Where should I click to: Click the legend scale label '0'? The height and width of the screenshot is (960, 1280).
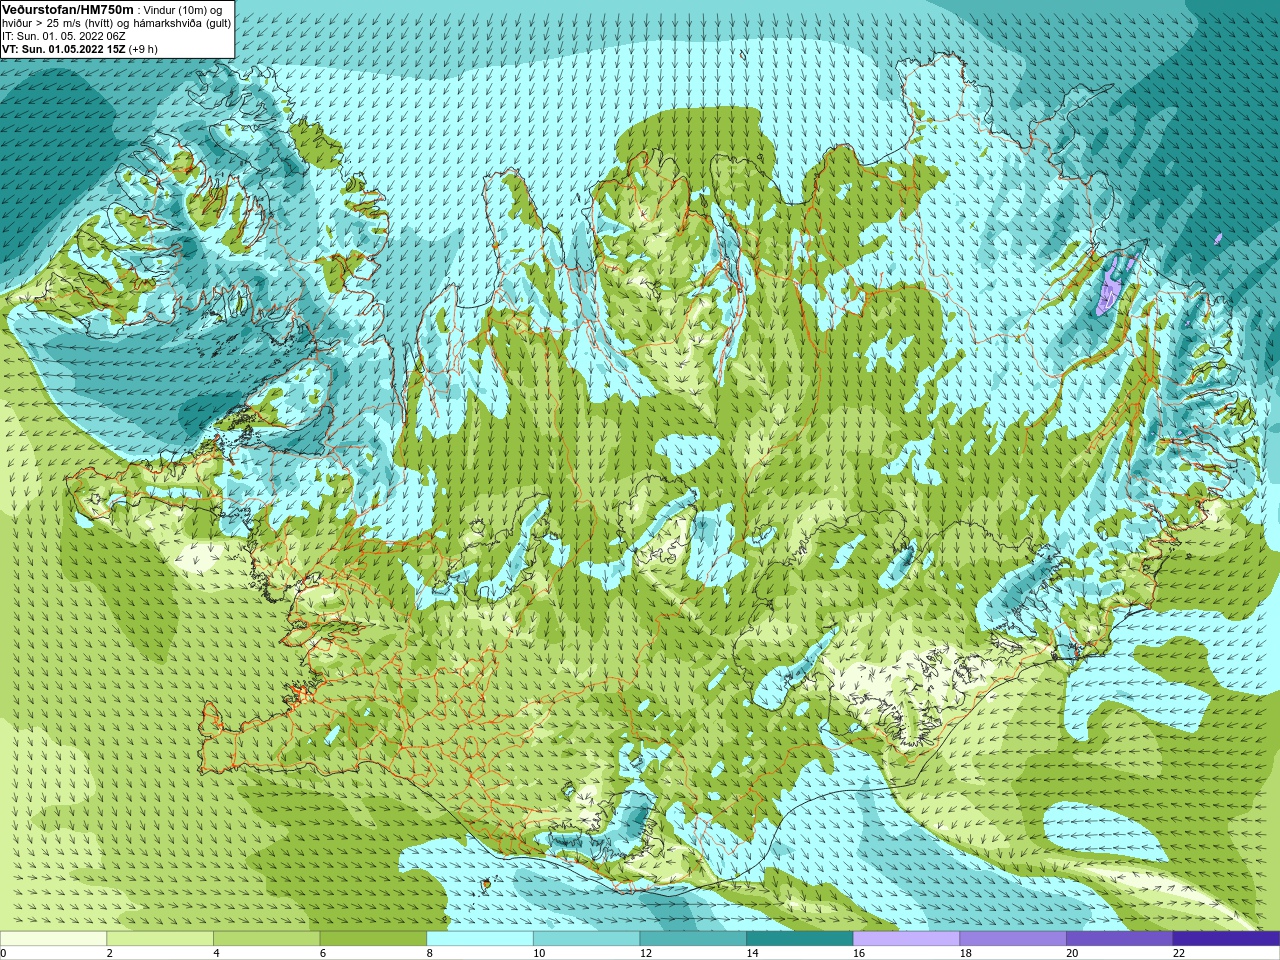tap(3, 953)
